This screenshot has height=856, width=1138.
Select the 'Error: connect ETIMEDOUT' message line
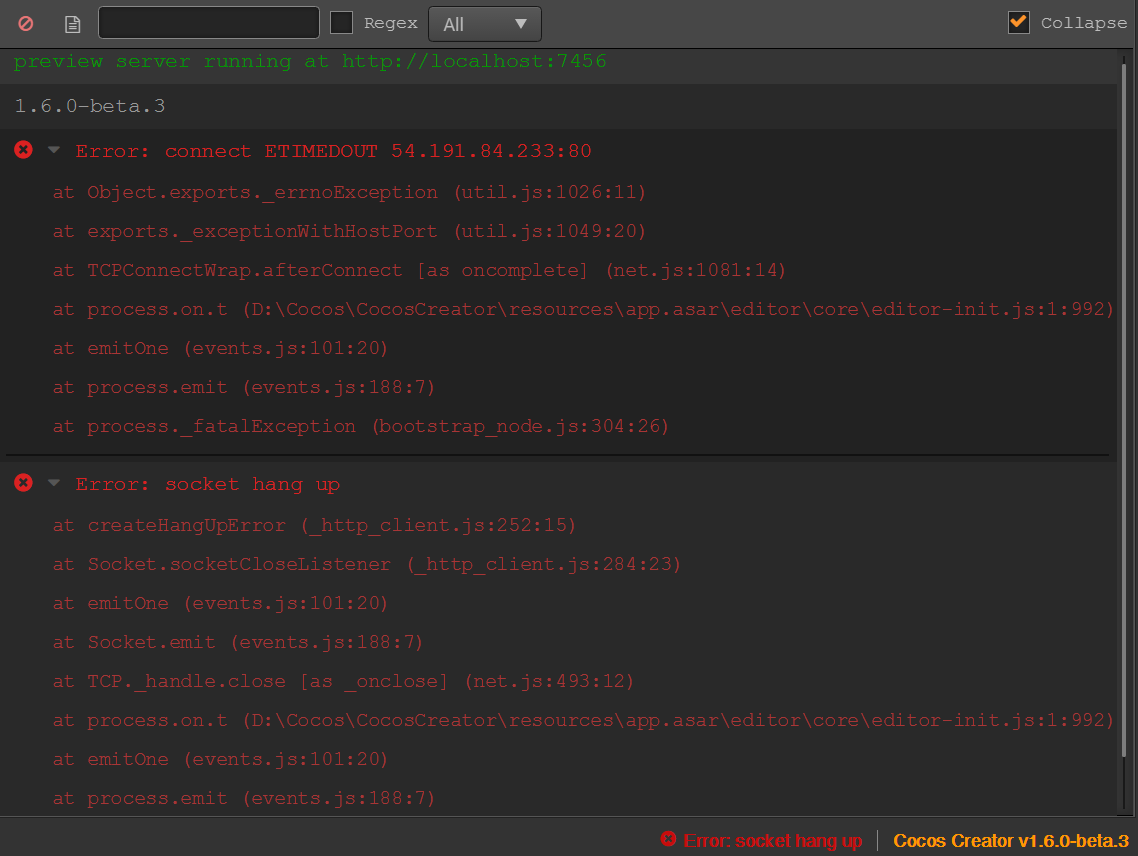click(x=333, y=151)
